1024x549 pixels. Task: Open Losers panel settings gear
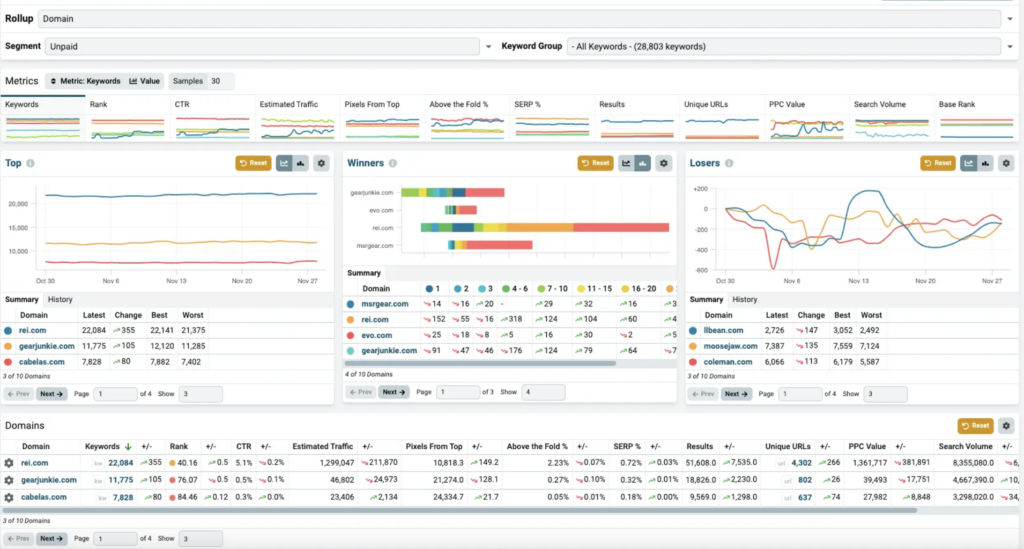pos(1006,163)
